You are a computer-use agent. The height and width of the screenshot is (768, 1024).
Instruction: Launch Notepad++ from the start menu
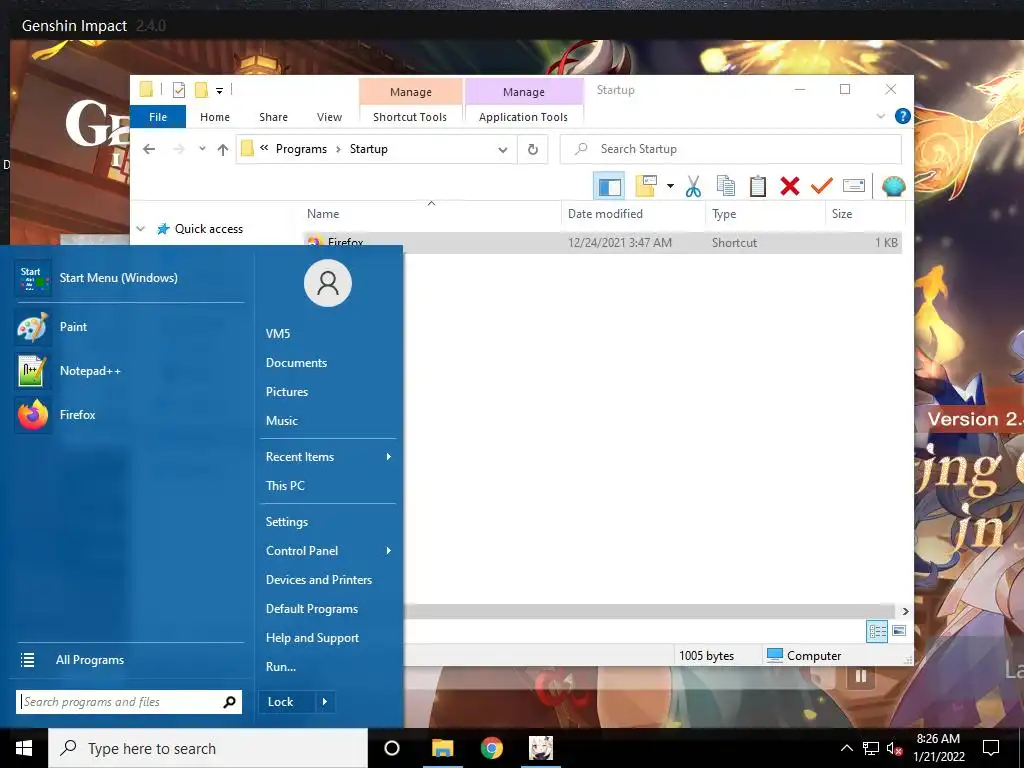click(129, 371)
